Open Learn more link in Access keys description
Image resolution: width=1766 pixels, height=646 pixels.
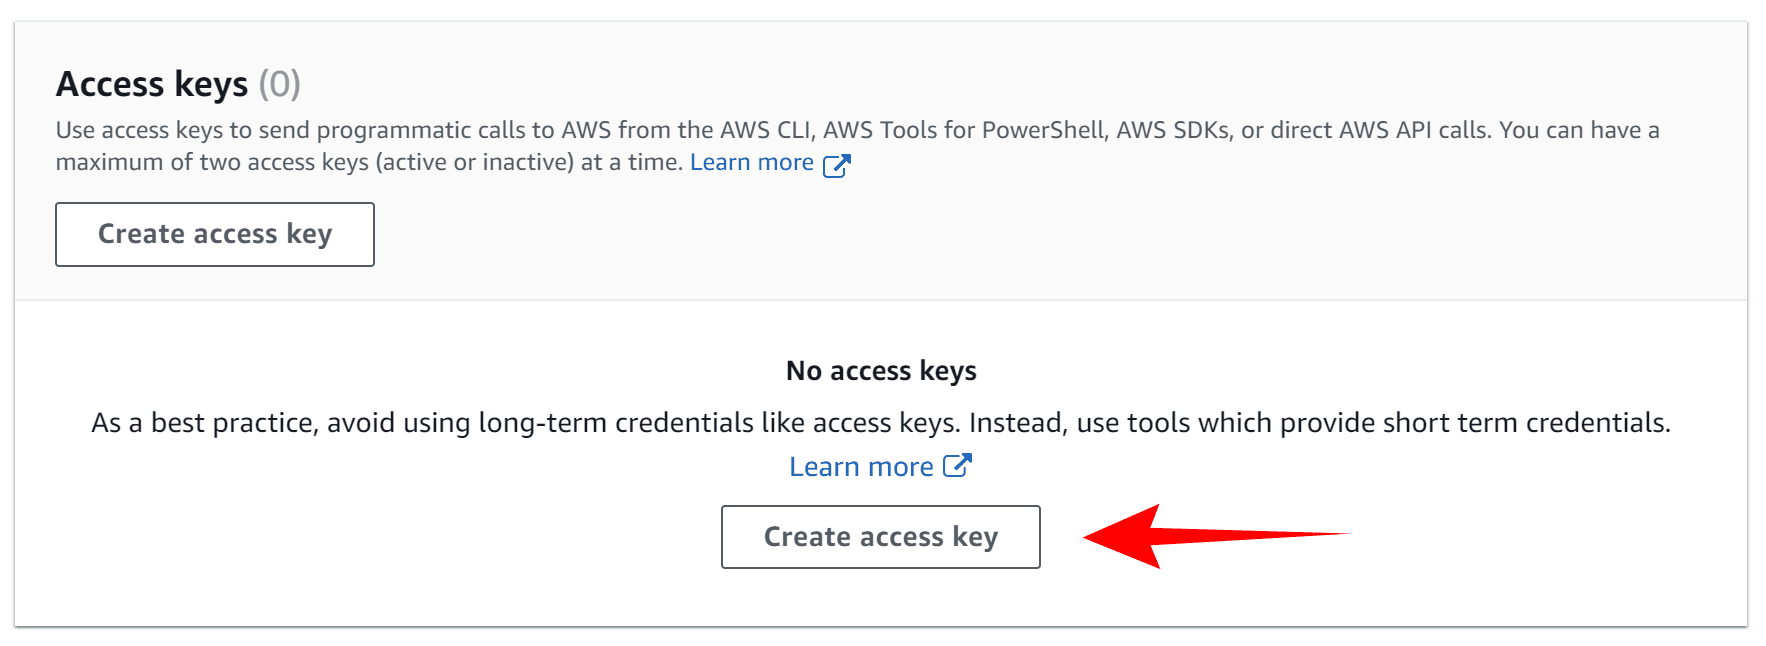click(752, 162)
